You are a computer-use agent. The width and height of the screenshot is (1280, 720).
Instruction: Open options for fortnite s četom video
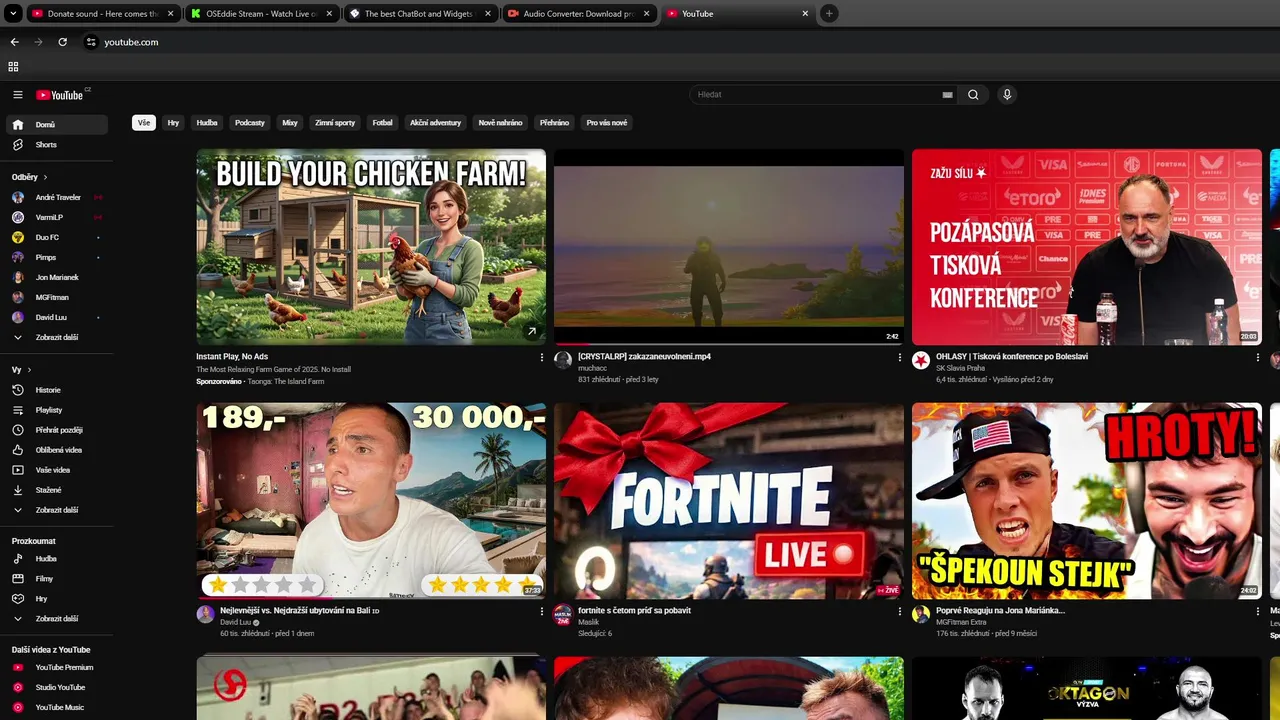coord(900,611)
